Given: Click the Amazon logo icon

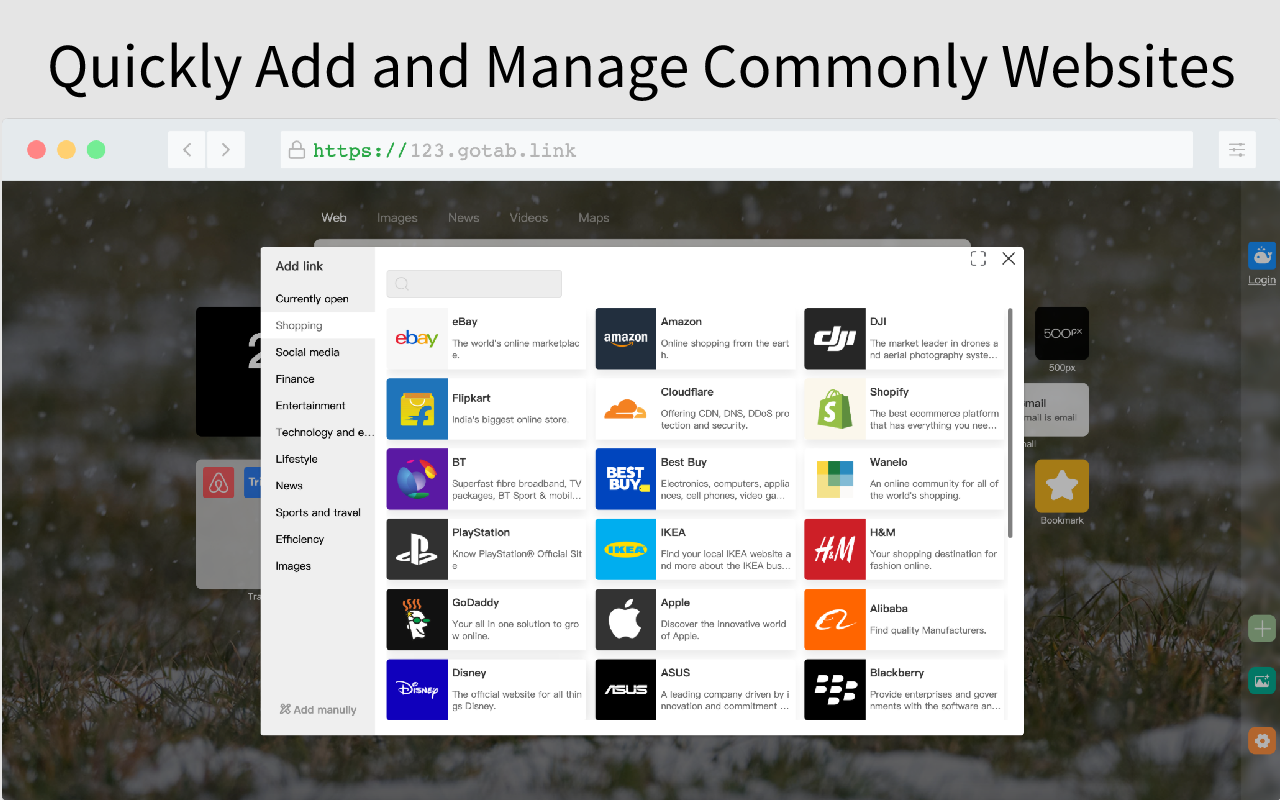Looking at the screenshot, I should pyautogui.click(x=626, y=339).
